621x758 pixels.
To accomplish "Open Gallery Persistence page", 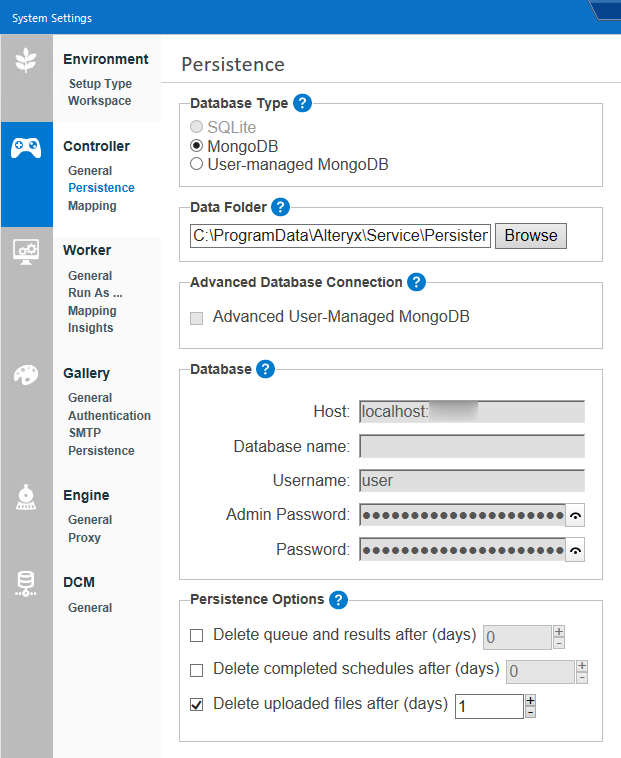I will (101, 451).
